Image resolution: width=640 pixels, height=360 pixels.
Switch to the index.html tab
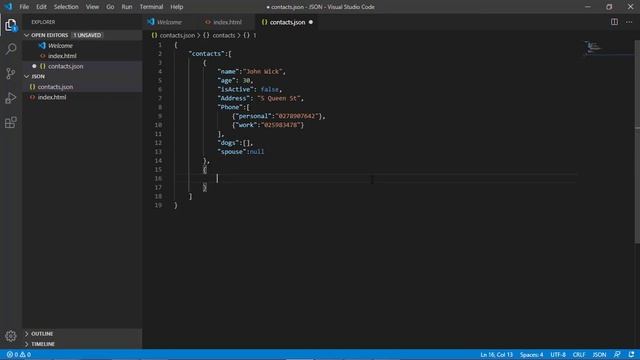point(226,22)
